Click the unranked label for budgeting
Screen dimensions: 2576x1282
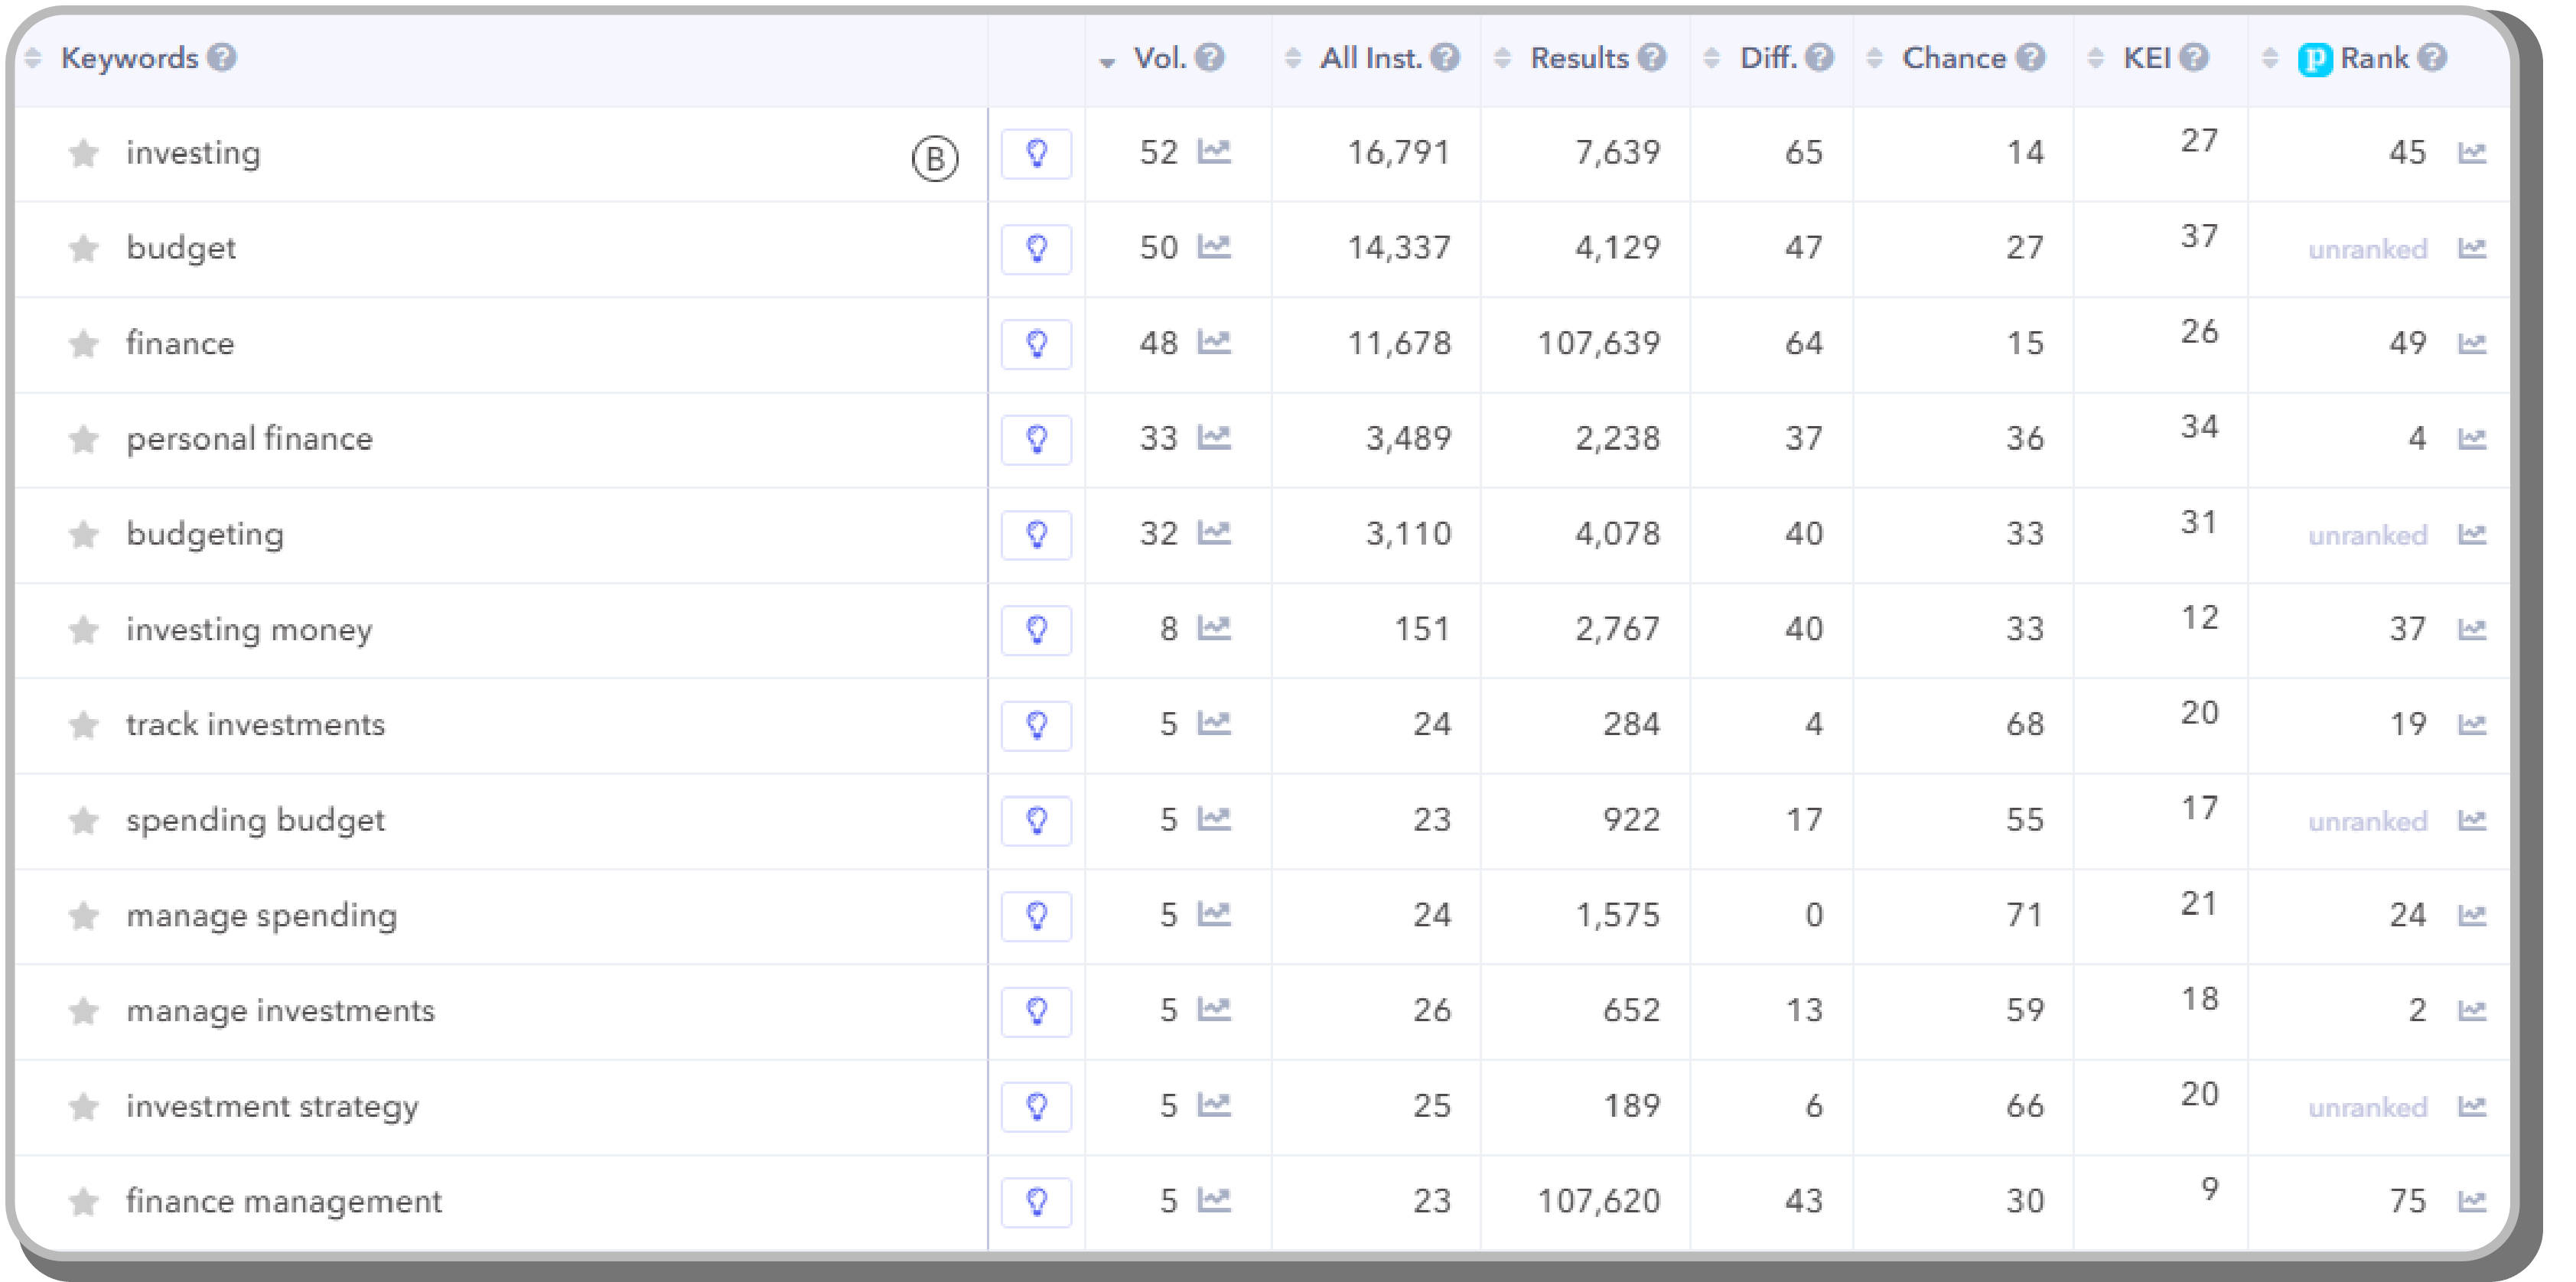pos(2368,535)
